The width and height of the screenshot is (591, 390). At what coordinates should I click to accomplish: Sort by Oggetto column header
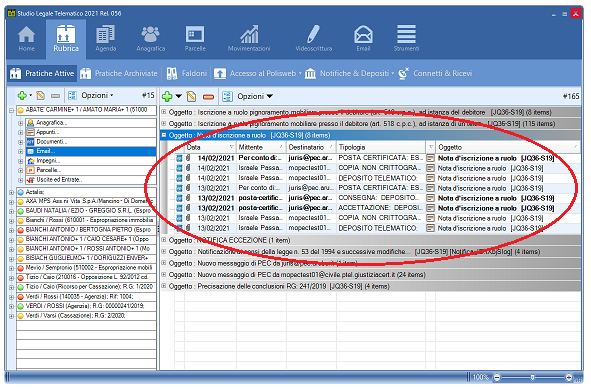(x=507, y=147)
